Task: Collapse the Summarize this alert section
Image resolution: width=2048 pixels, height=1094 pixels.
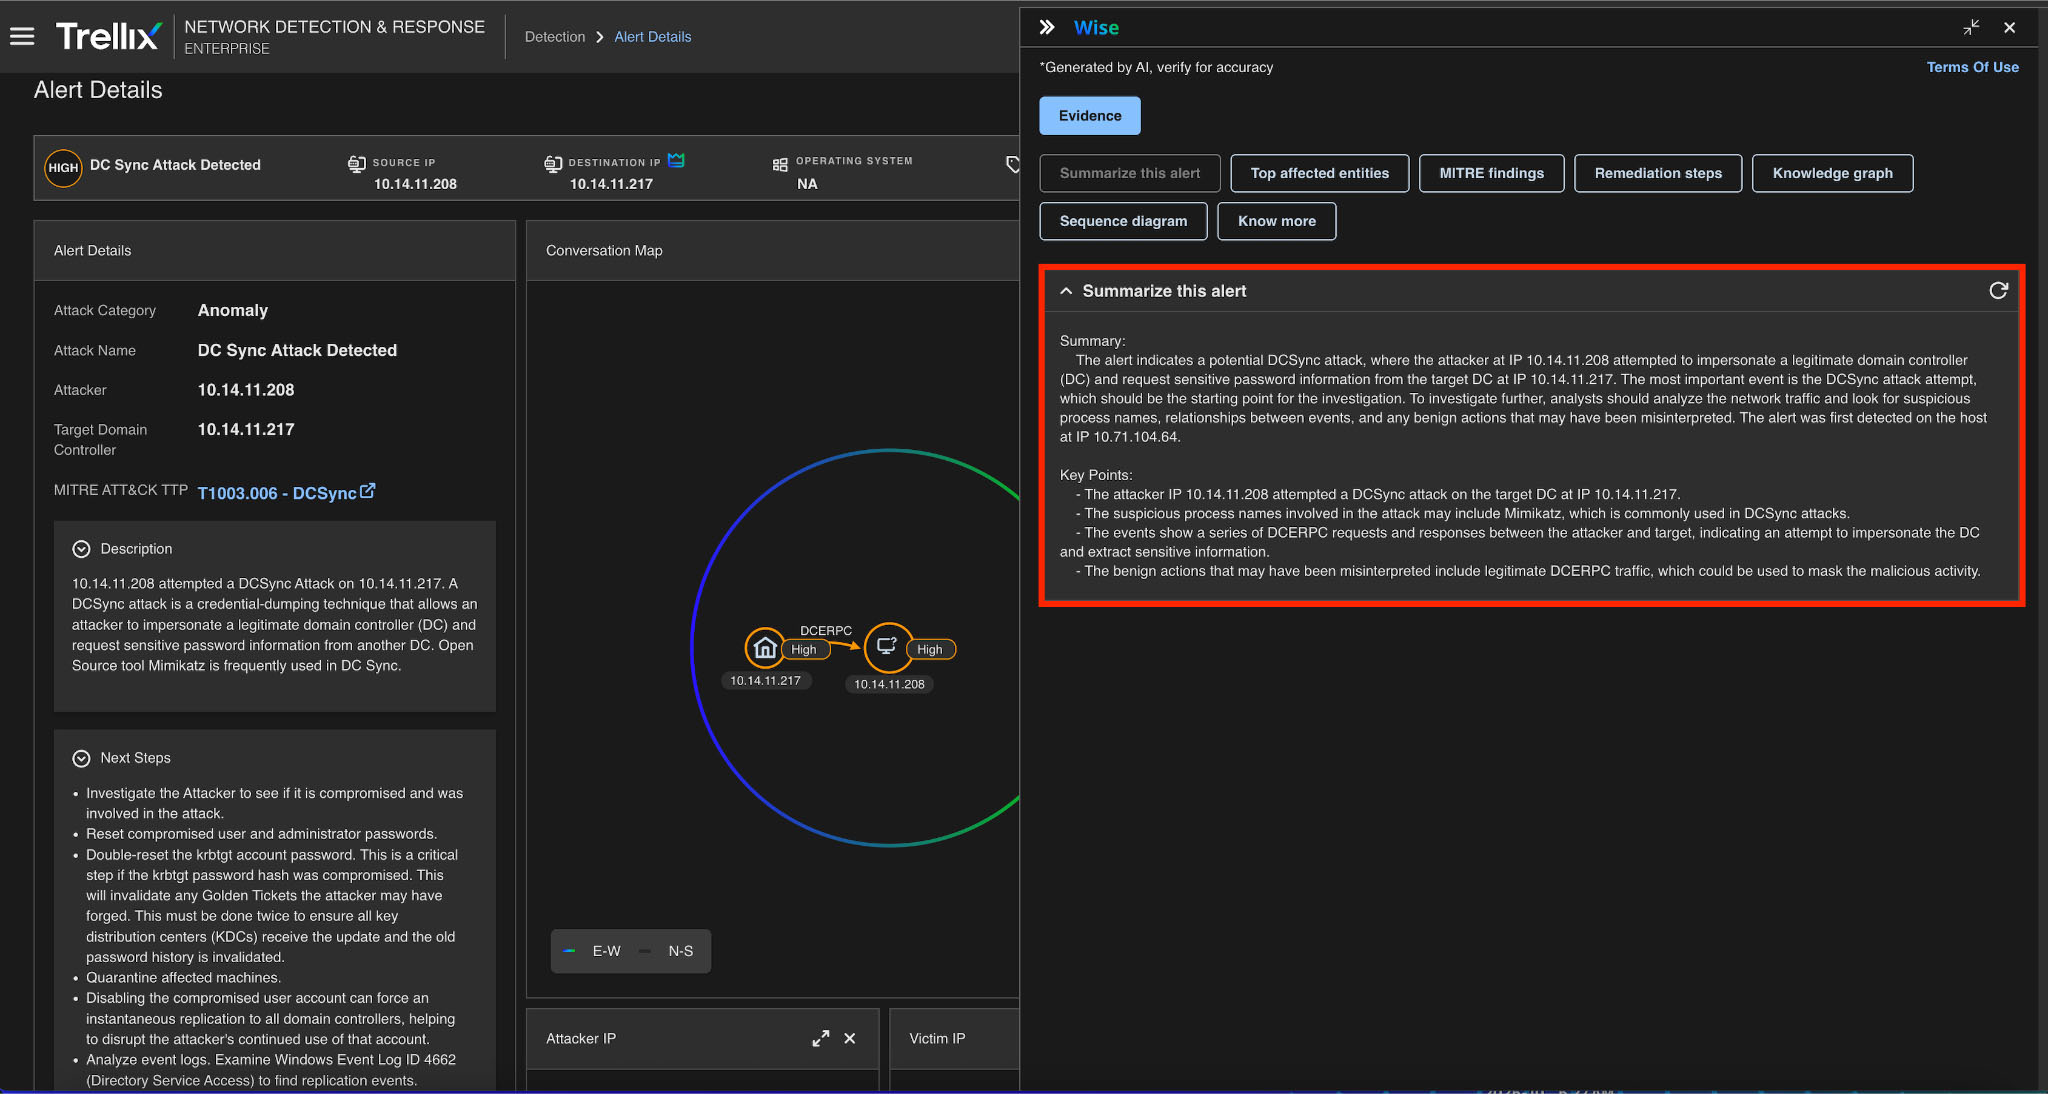Action: 1066,291
